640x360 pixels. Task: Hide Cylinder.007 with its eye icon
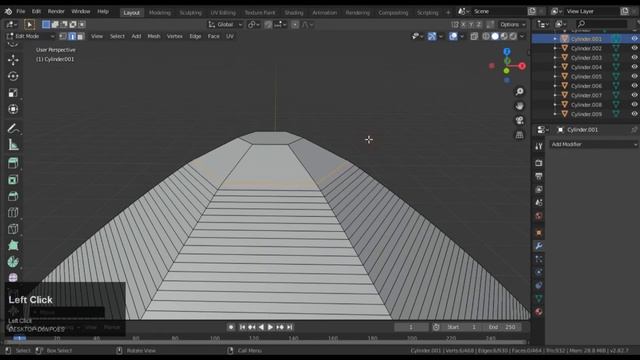(x=634, y=95)
